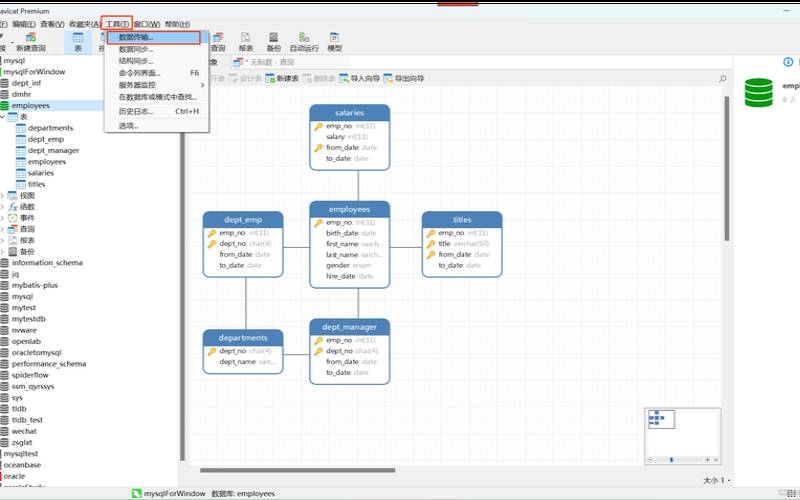This screenshot has width=800, height=500.
Task: Collapse the 表 node in the tree
Action: [x=4, y=117]
